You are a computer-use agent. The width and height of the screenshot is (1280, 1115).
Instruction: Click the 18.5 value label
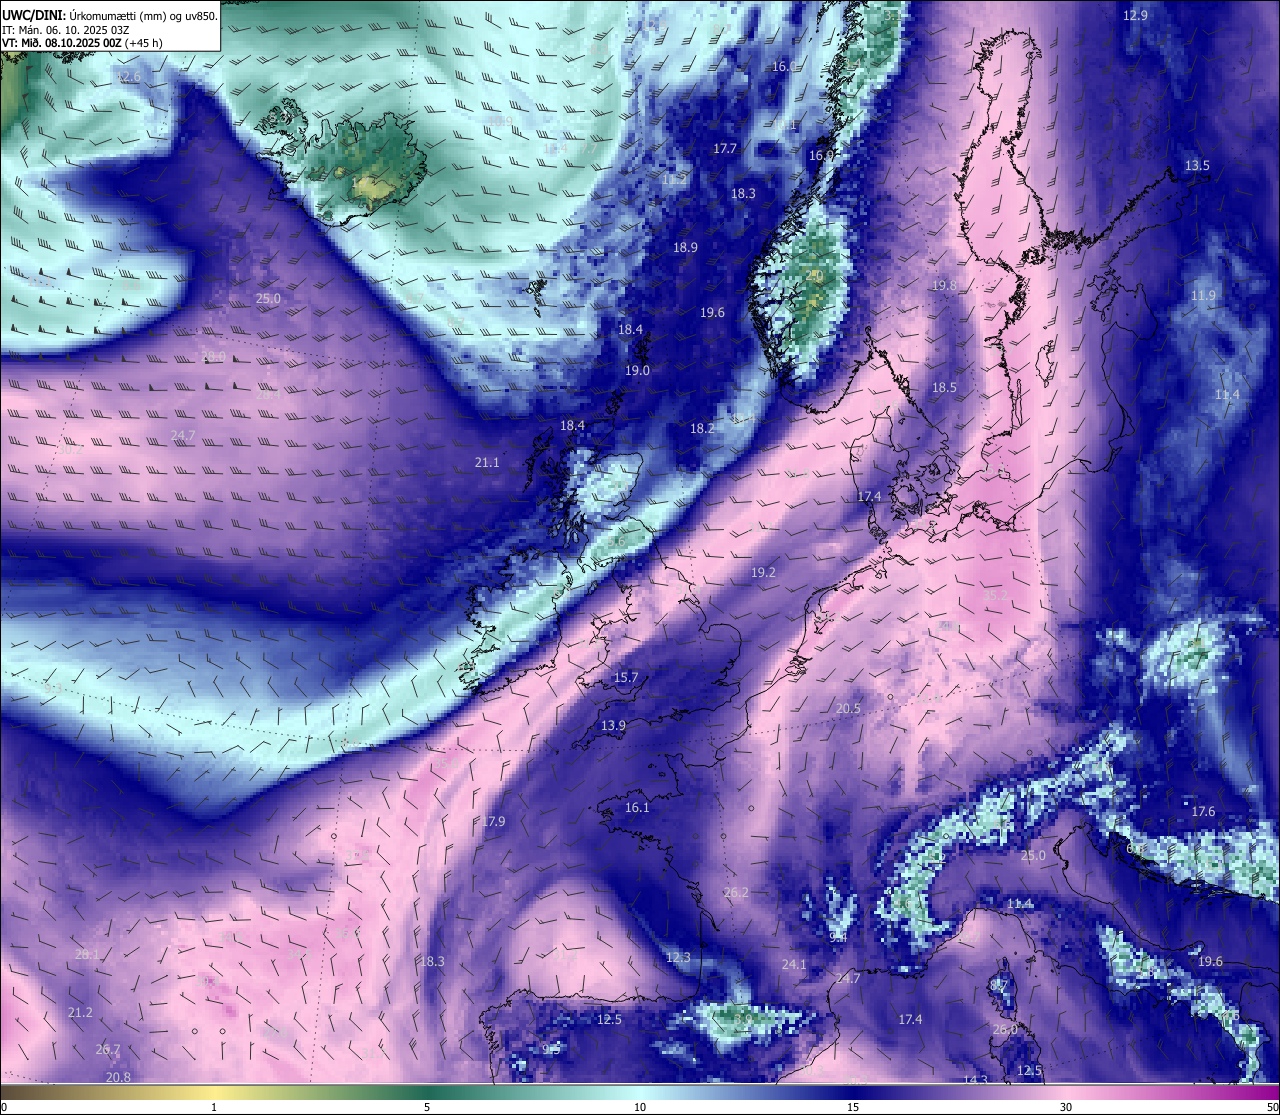(x=944, y=387)
